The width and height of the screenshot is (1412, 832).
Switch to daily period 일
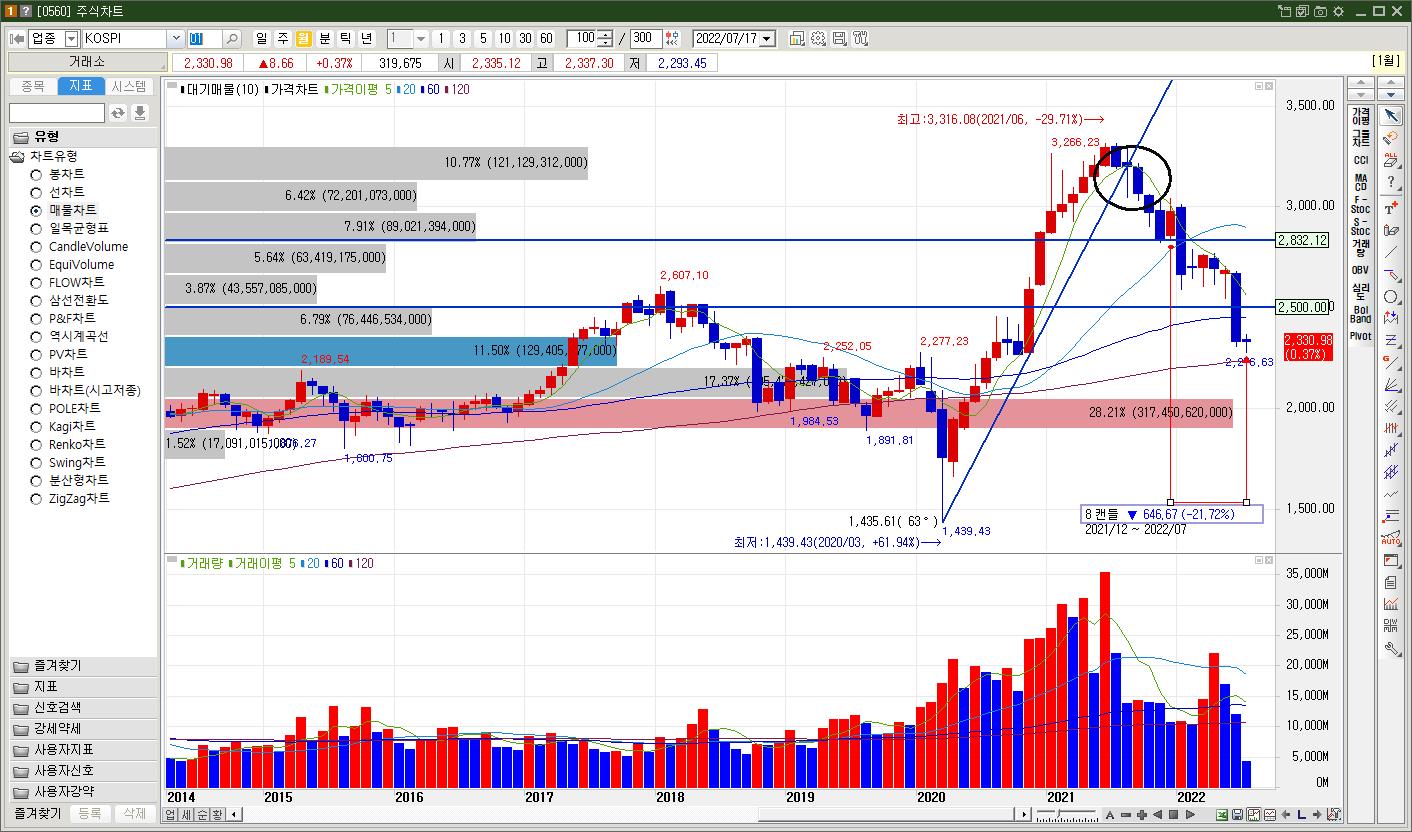(x=262, y=39)
